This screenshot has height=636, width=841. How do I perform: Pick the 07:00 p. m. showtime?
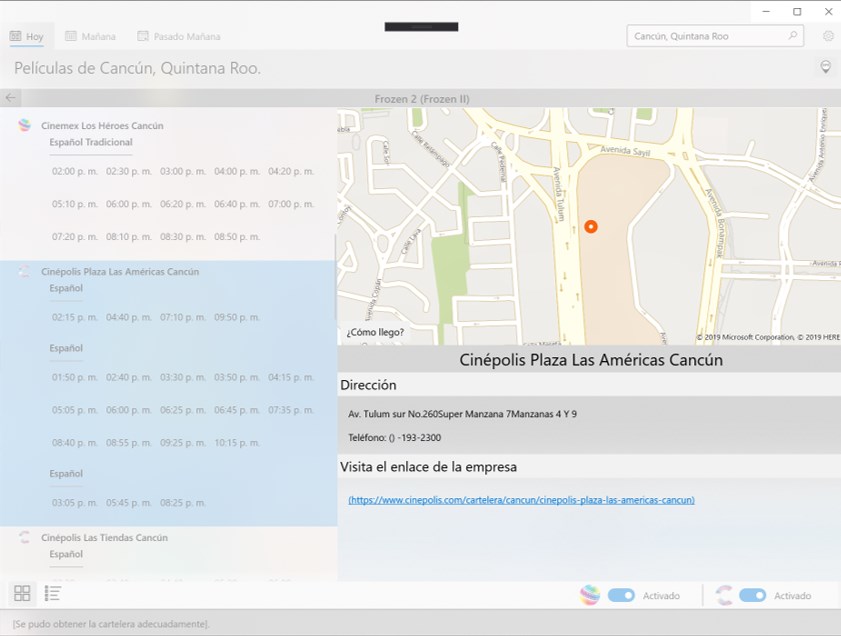point(291,204)
